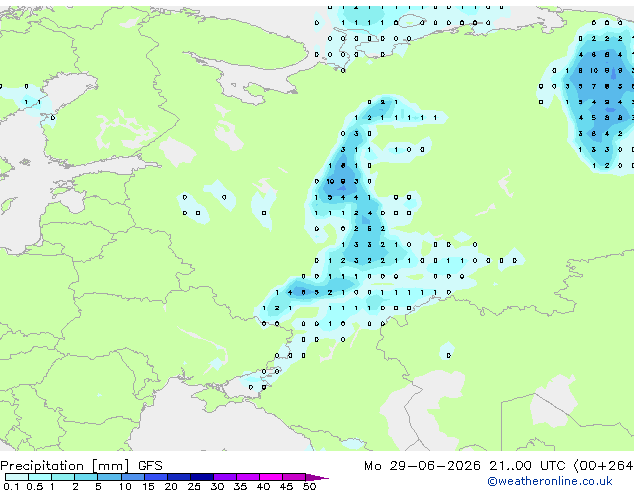
Task: Click the 0.5–1 mm legend color swatch
Action: pos(40,477)
